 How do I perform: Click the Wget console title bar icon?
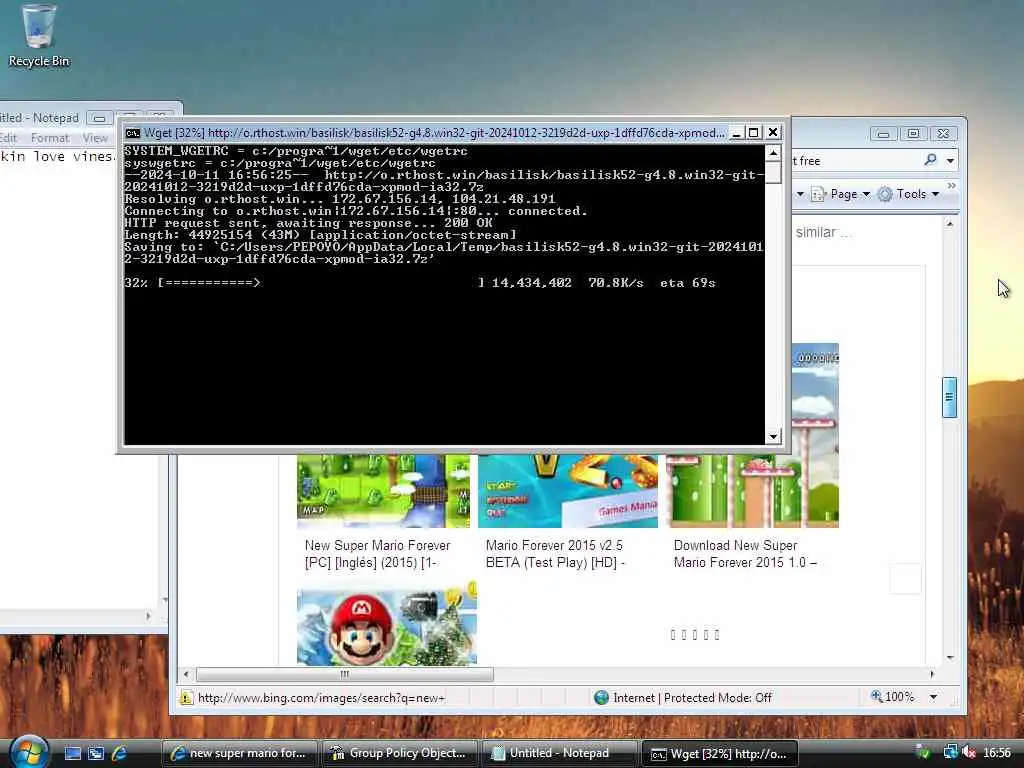(133, 133)
